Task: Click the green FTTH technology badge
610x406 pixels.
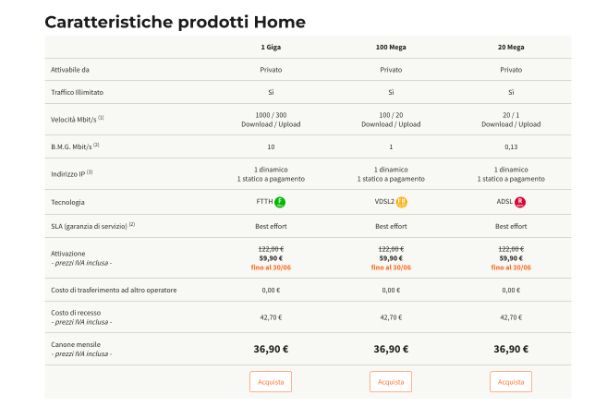Action: [x=280, y=202]
